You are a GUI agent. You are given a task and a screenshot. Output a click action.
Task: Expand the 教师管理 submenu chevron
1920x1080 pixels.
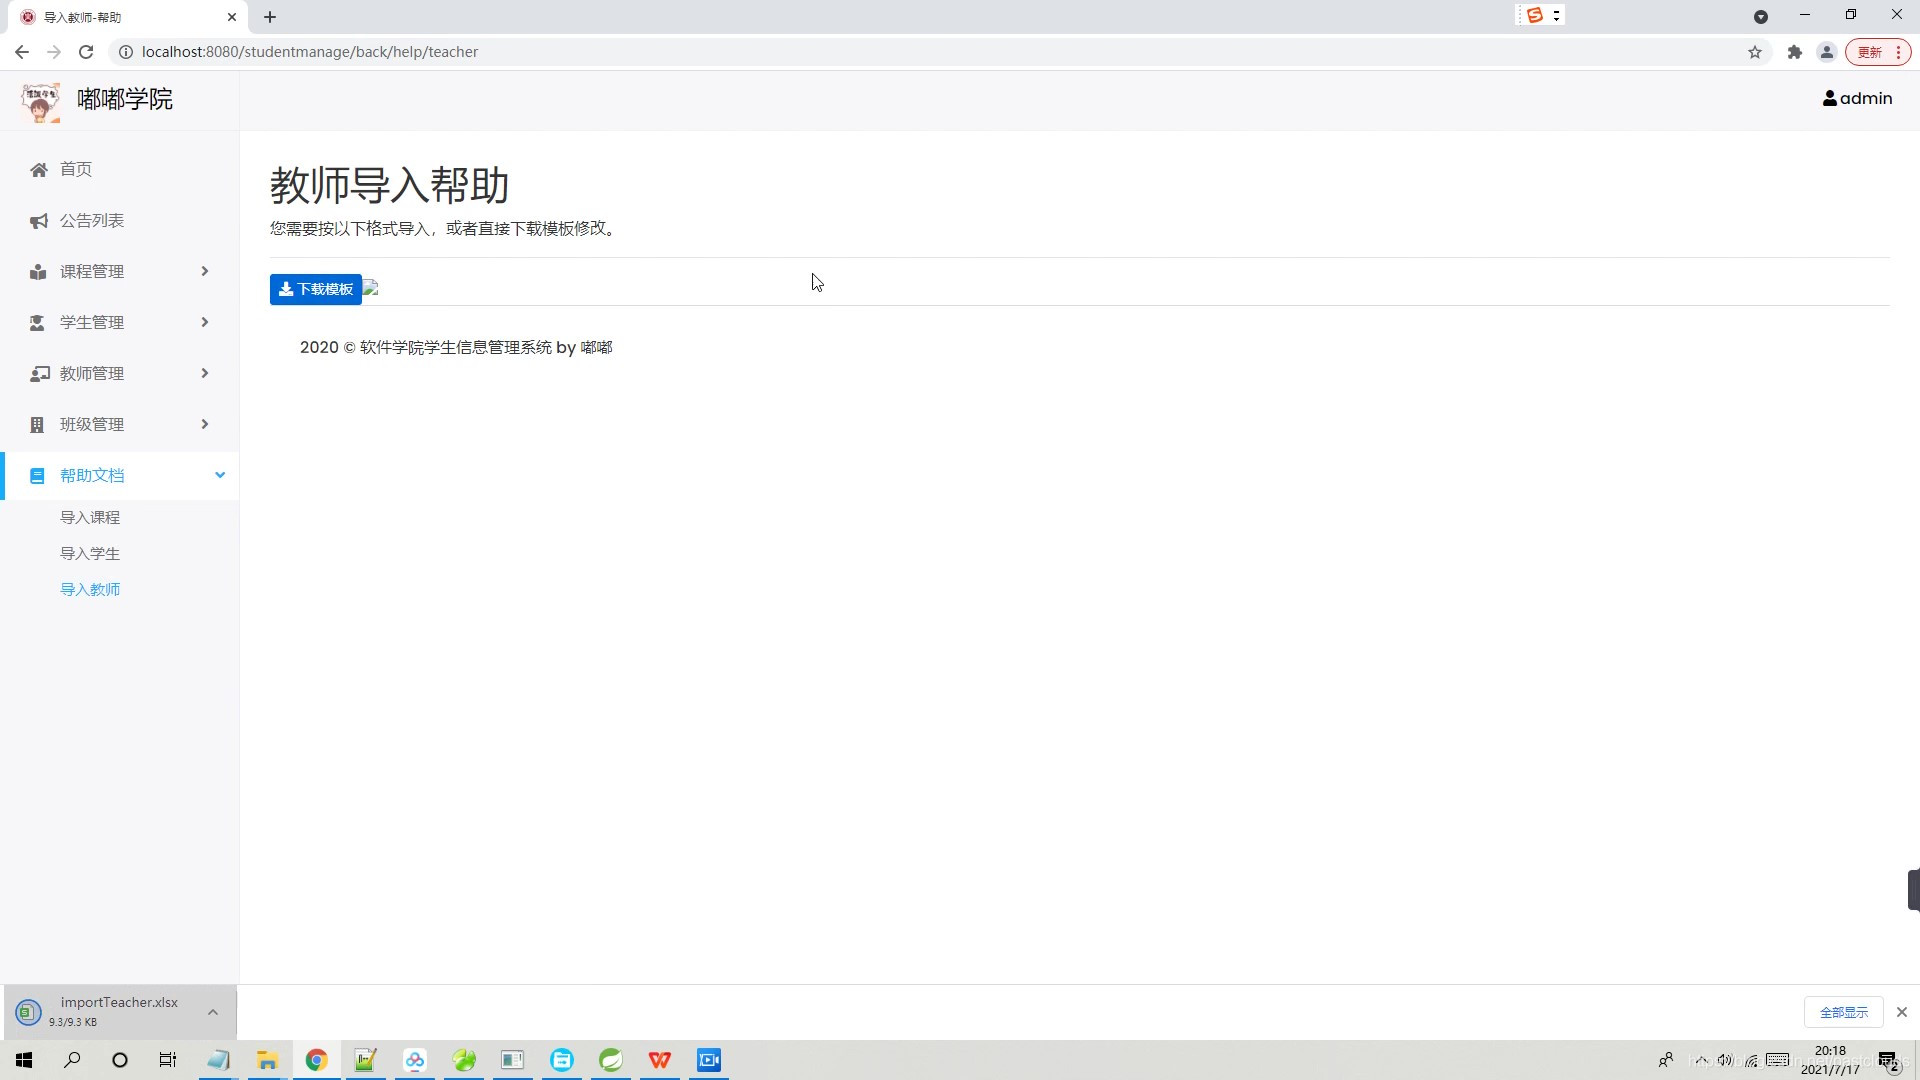pyautogui.click(x=205, y=373)
